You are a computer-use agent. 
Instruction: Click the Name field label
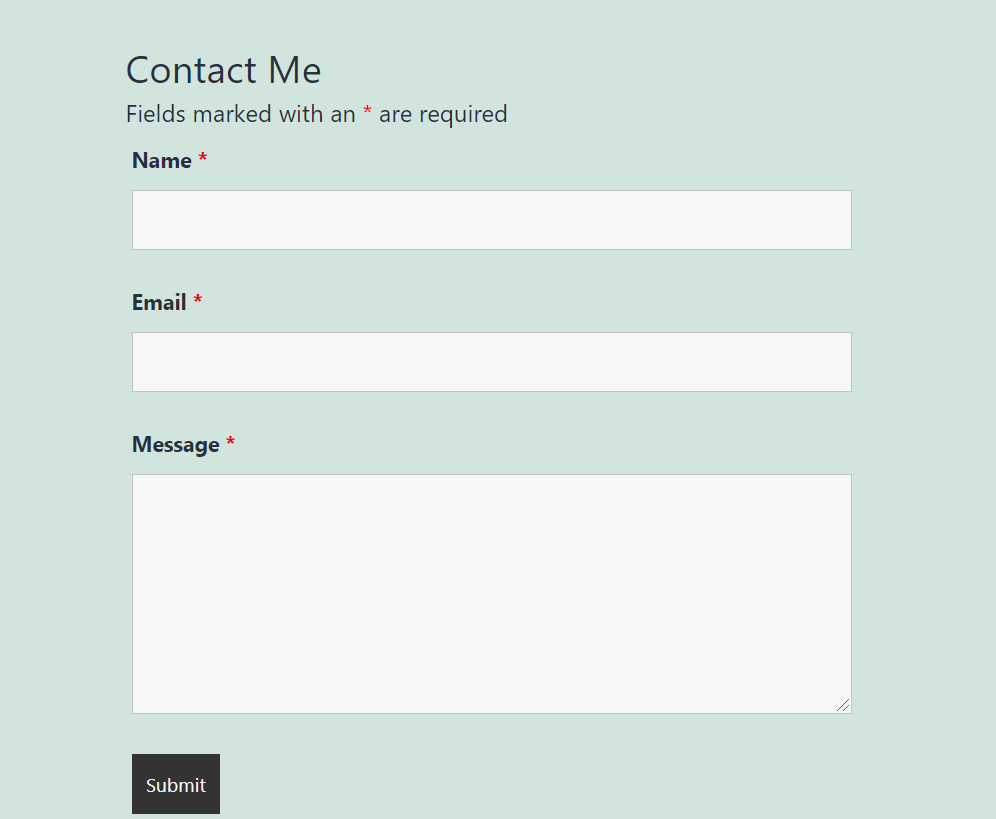point(161,161)
